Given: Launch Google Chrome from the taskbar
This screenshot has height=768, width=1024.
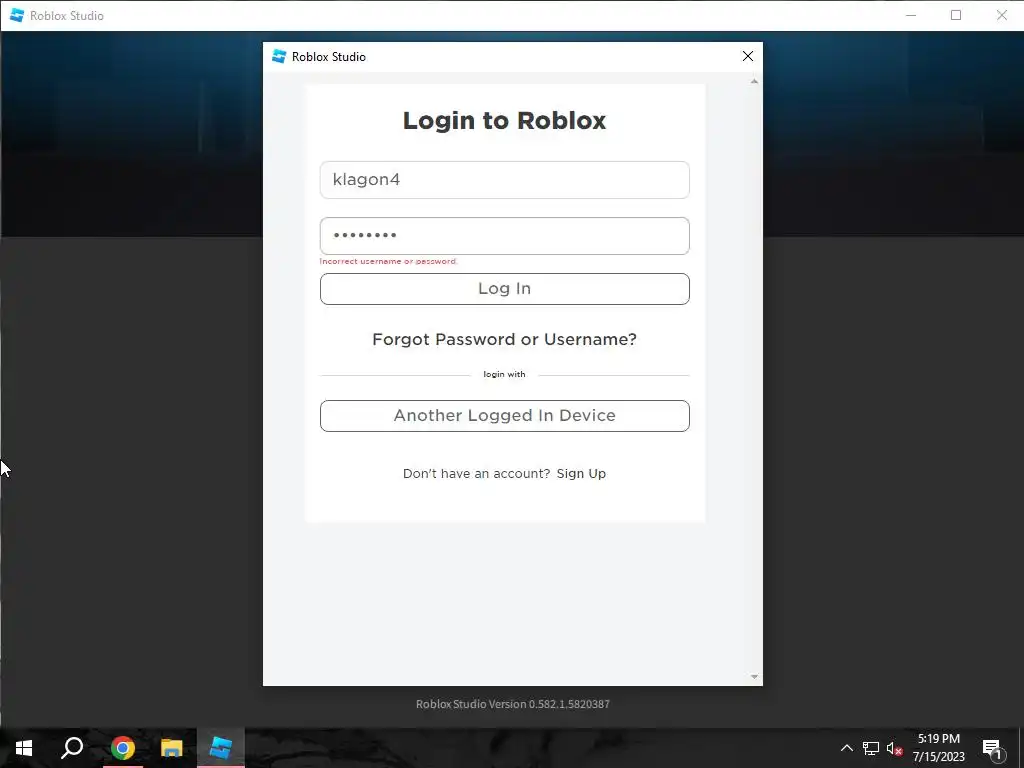Looking at the screenshot, I should tap(122, 748).
